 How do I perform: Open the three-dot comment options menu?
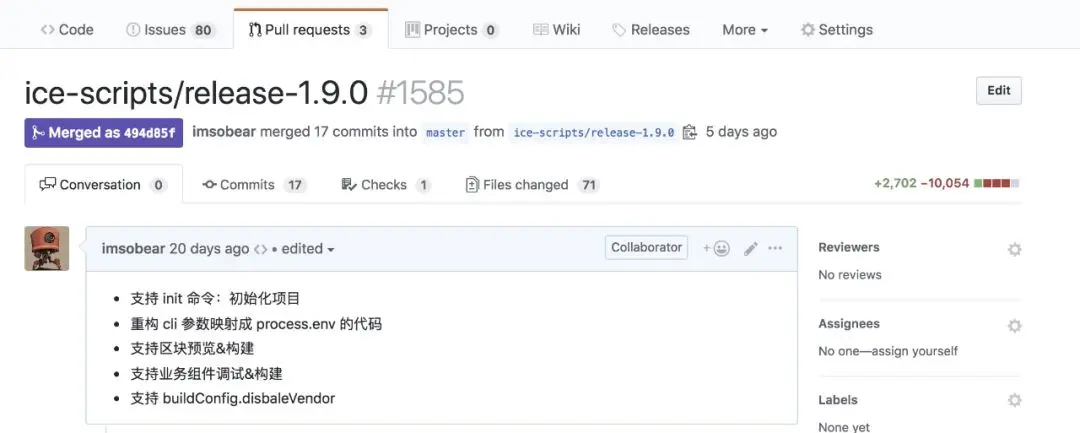[x=775, y=249]
